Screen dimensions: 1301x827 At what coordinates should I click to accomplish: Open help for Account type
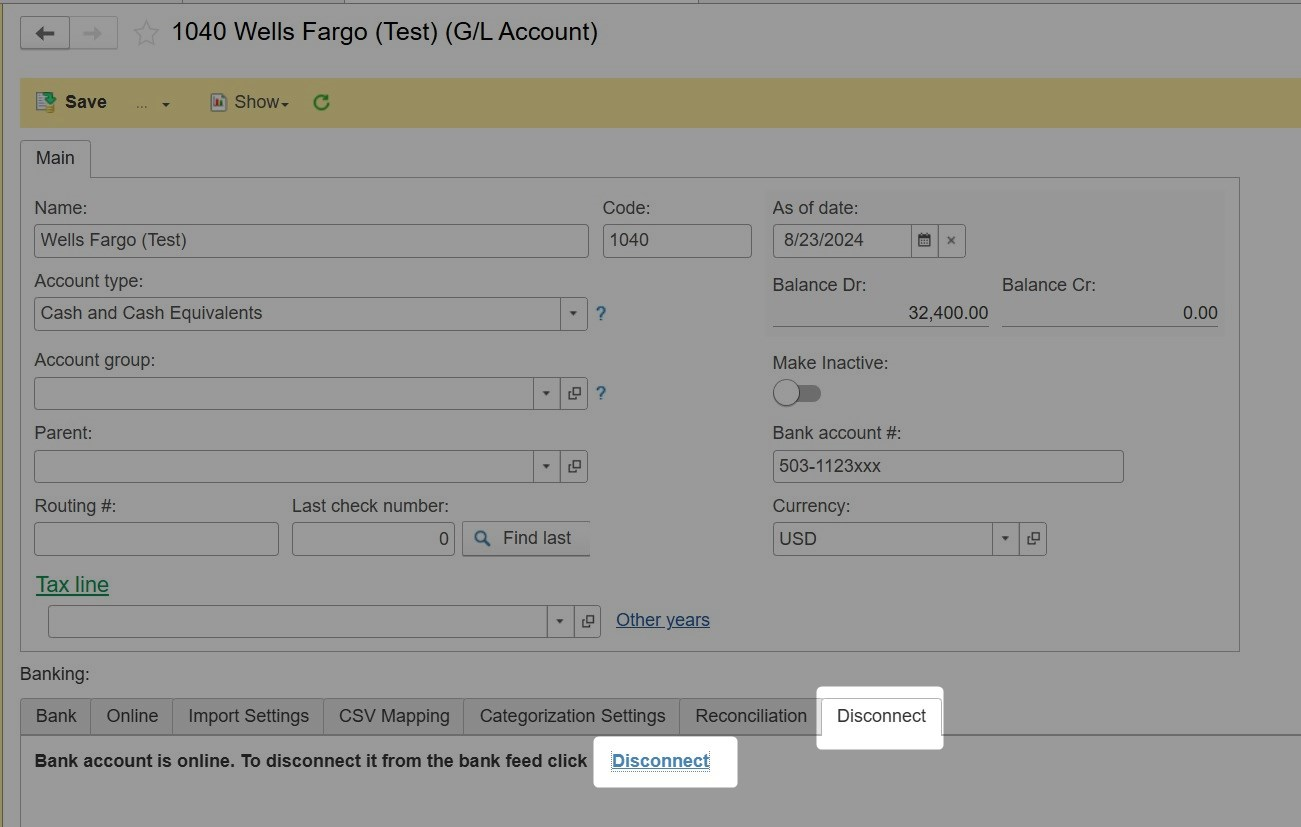click(x=601, y=313)
